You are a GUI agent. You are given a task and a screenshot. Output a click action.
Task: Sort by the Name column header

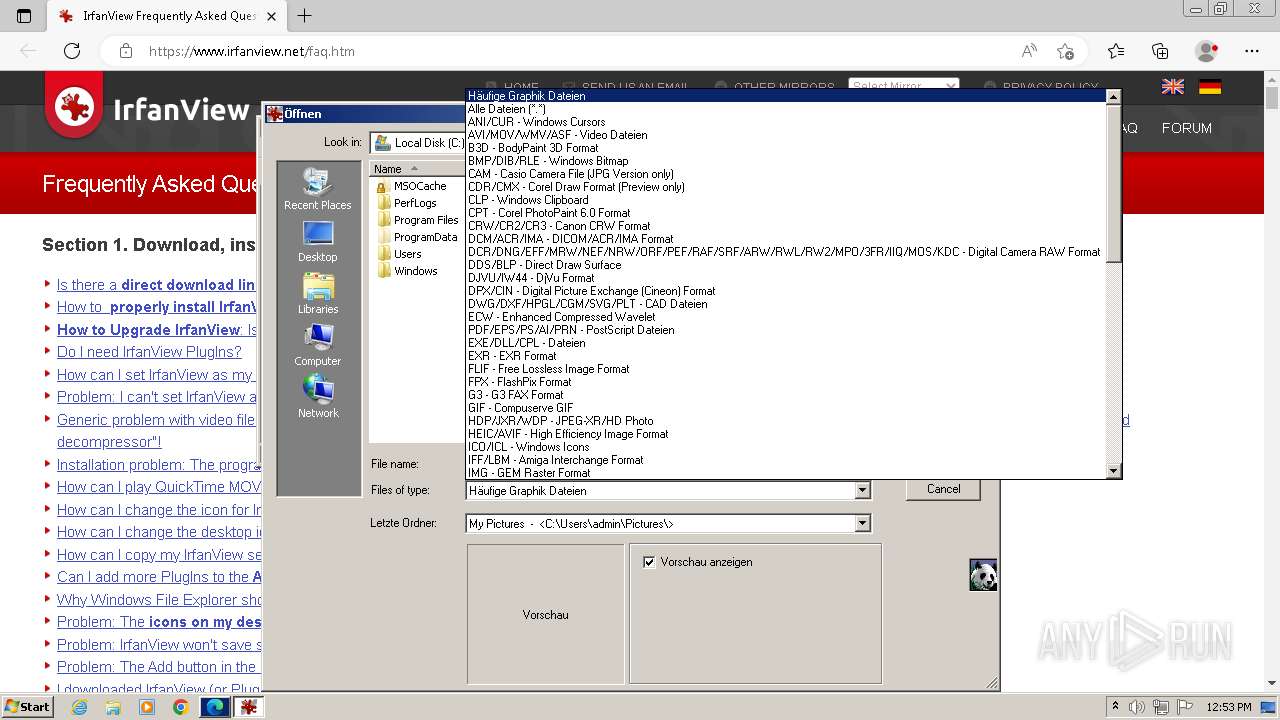coord(416,169)
